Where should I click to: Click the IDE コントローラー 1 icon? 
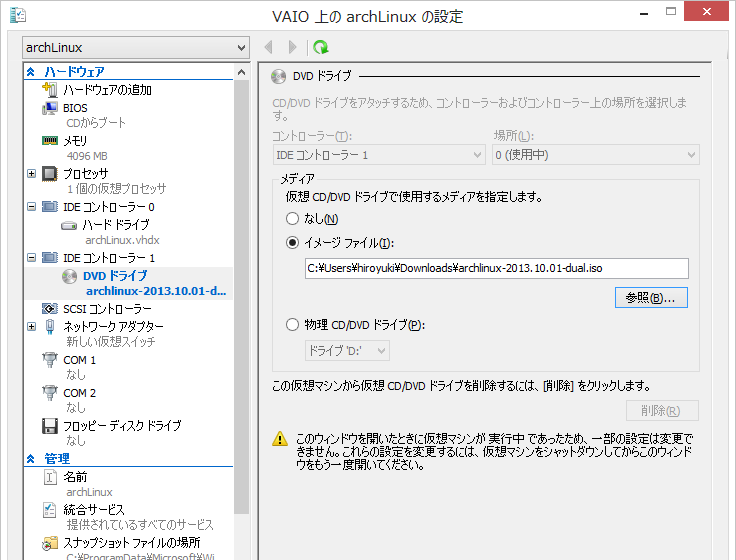50,258
